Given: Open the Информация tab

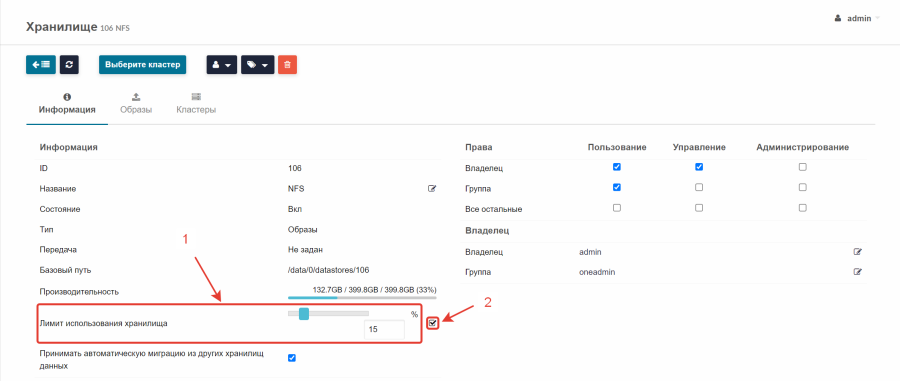Looking at the screenshot, I should pyautogui.click(x=67, y=104).
